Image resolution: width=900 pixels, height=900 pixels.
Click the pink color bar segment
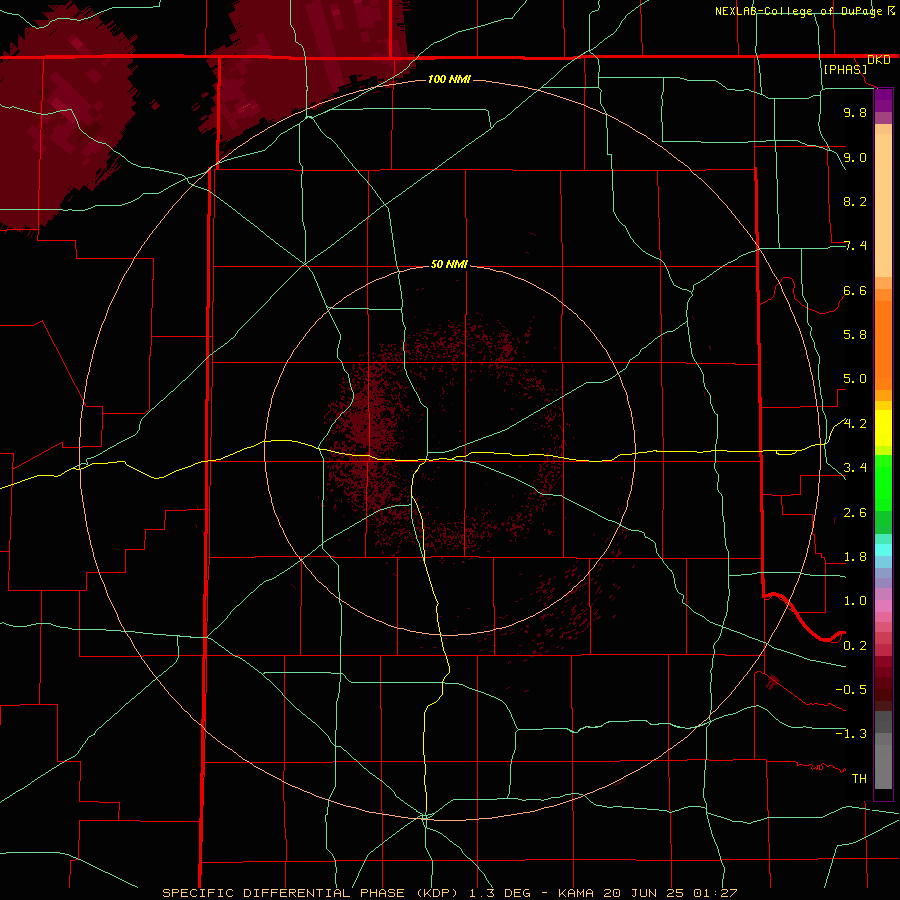(x=883, y=606)
